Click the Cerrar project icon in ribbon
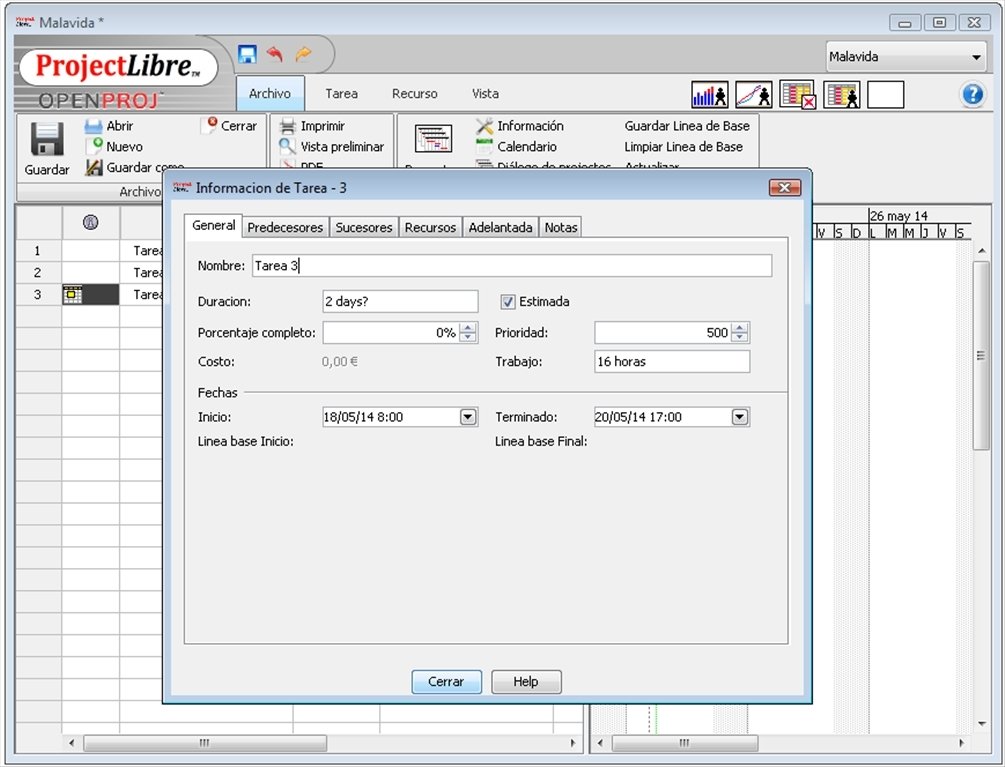The width and height of the screenshot is (1005, 767). pyautogui.click(x=208, y=126)
